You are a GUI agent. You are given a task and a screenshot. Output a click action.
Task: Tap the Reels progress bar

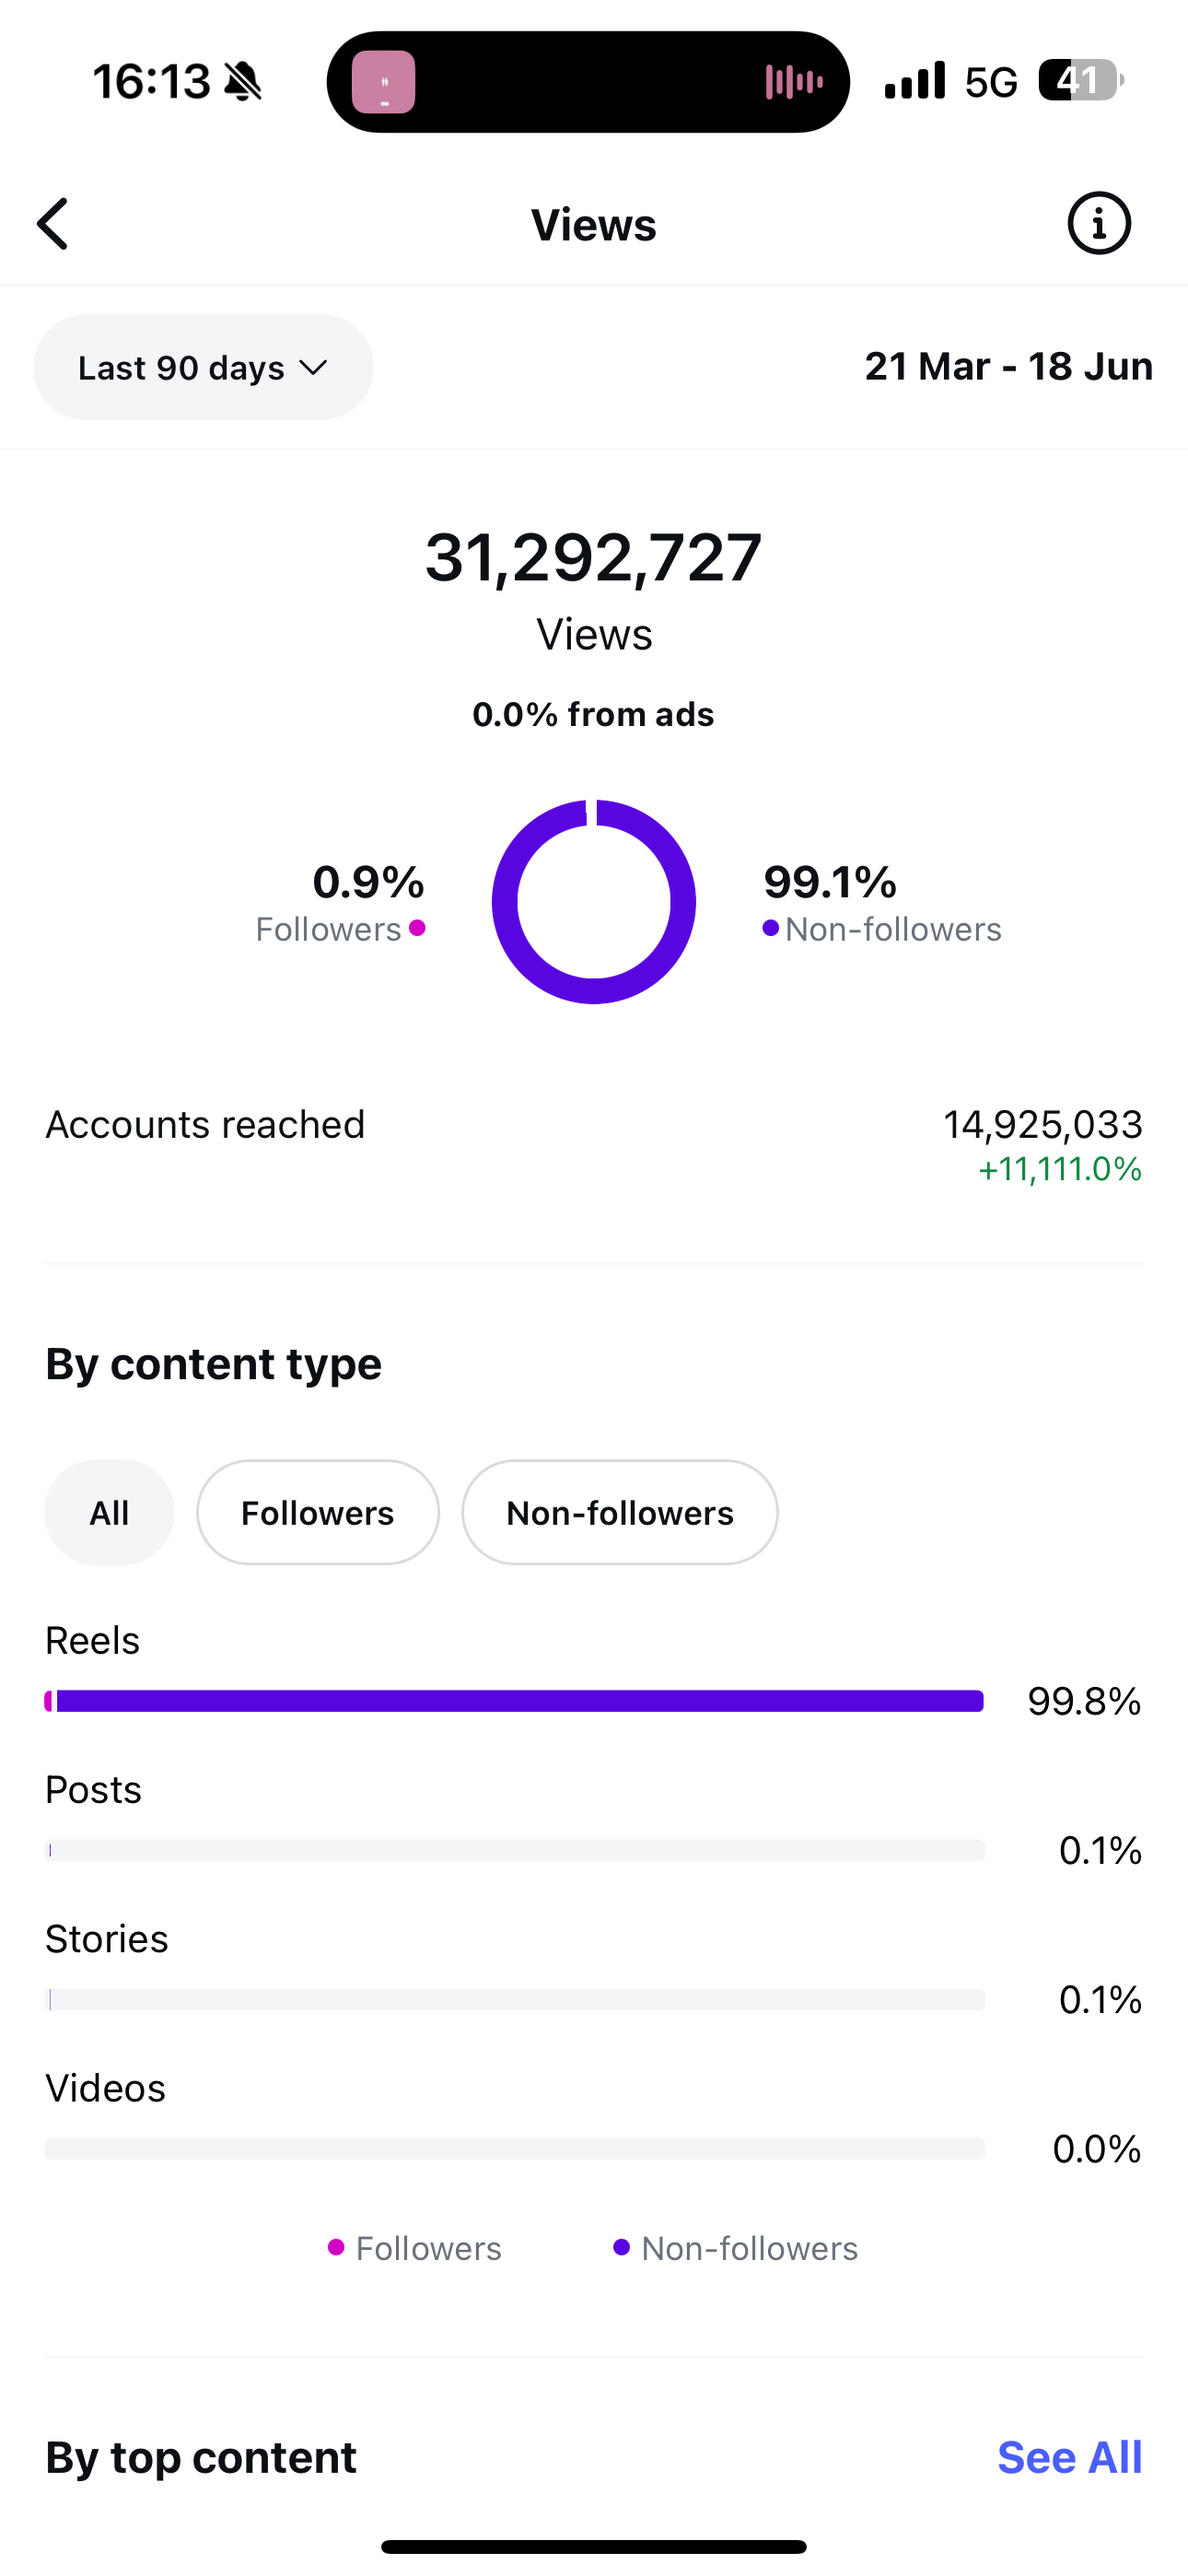[x=514, y=1701]
